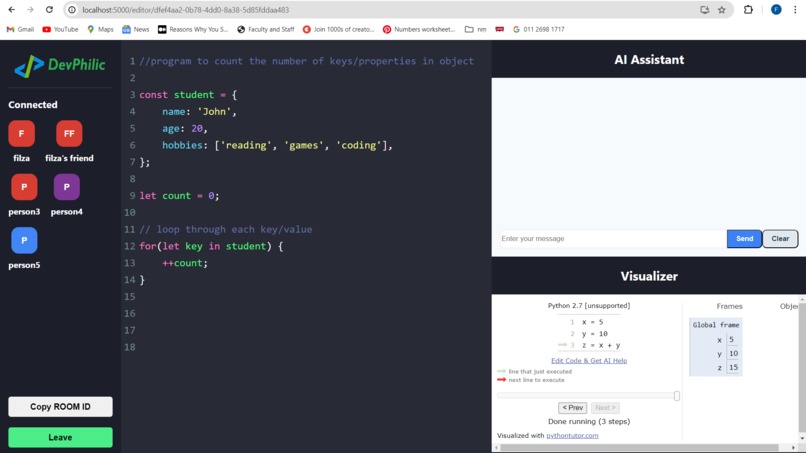Send the AI Assistant message

click(x=744, y=239)
